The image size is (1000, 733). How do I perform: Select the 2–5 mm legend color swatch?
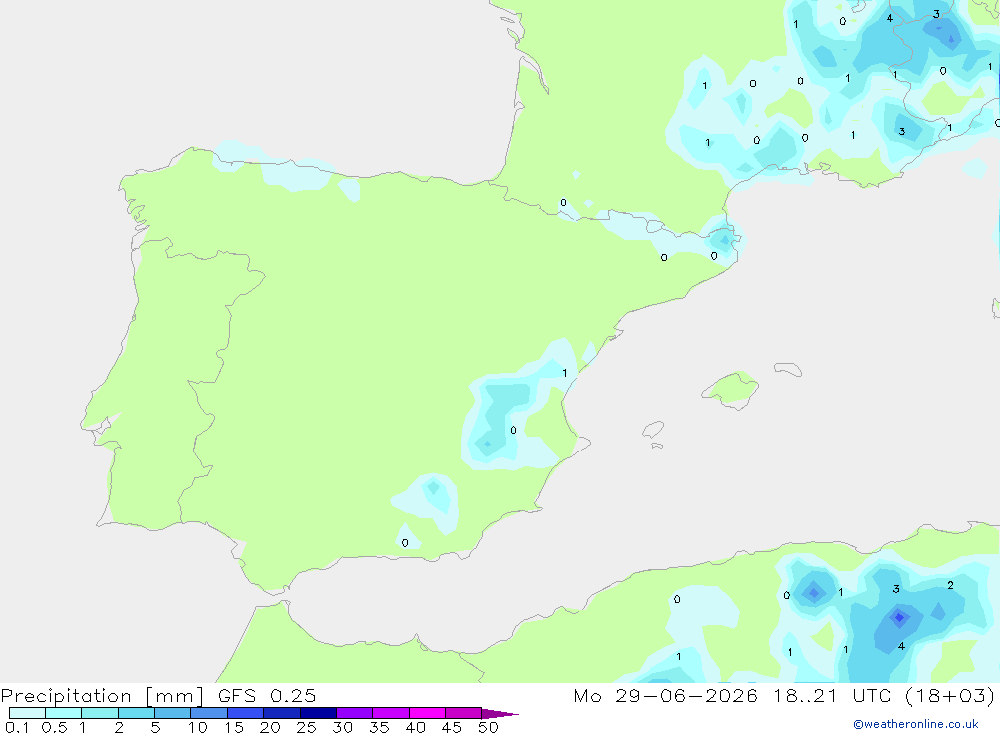pyautogui.click(x=136, y=713)
